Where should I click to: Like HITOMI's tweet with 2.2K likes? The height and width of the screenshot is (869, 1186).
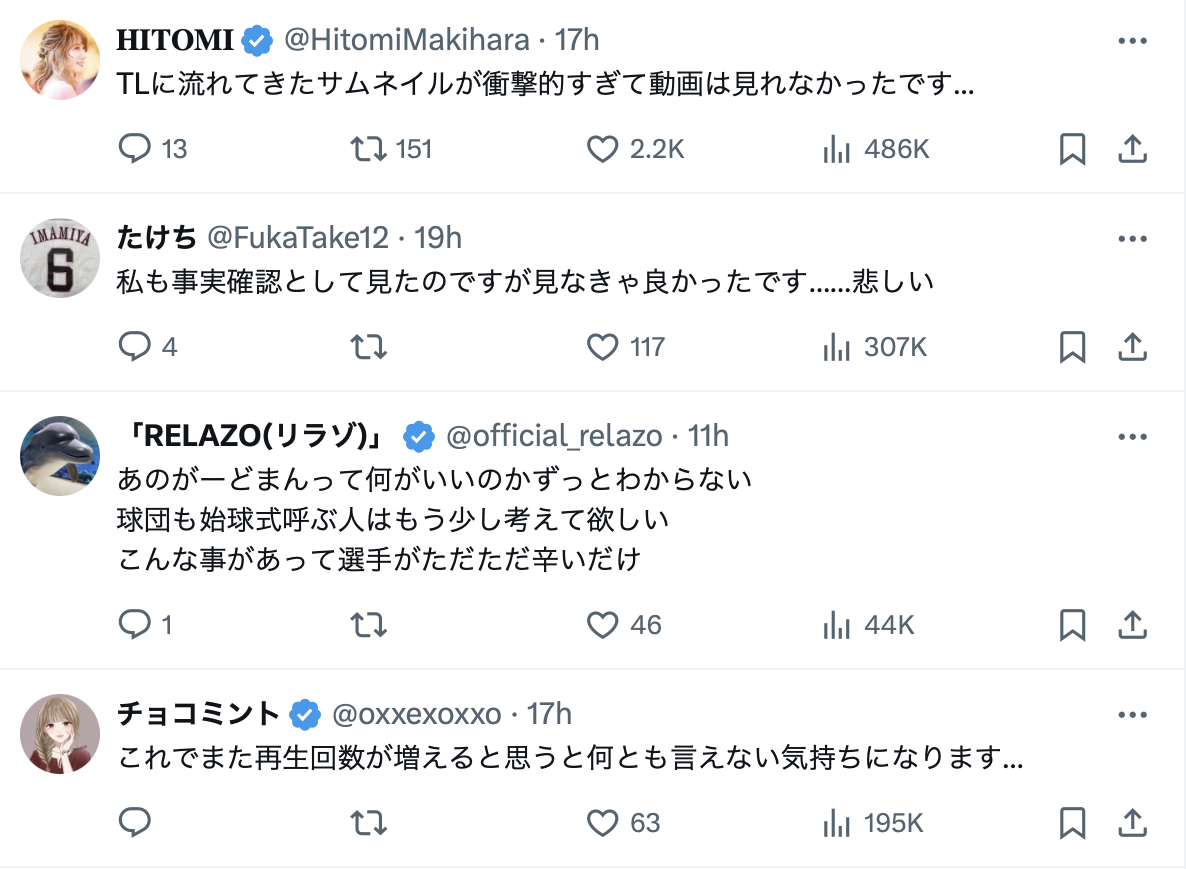(603, 150)
